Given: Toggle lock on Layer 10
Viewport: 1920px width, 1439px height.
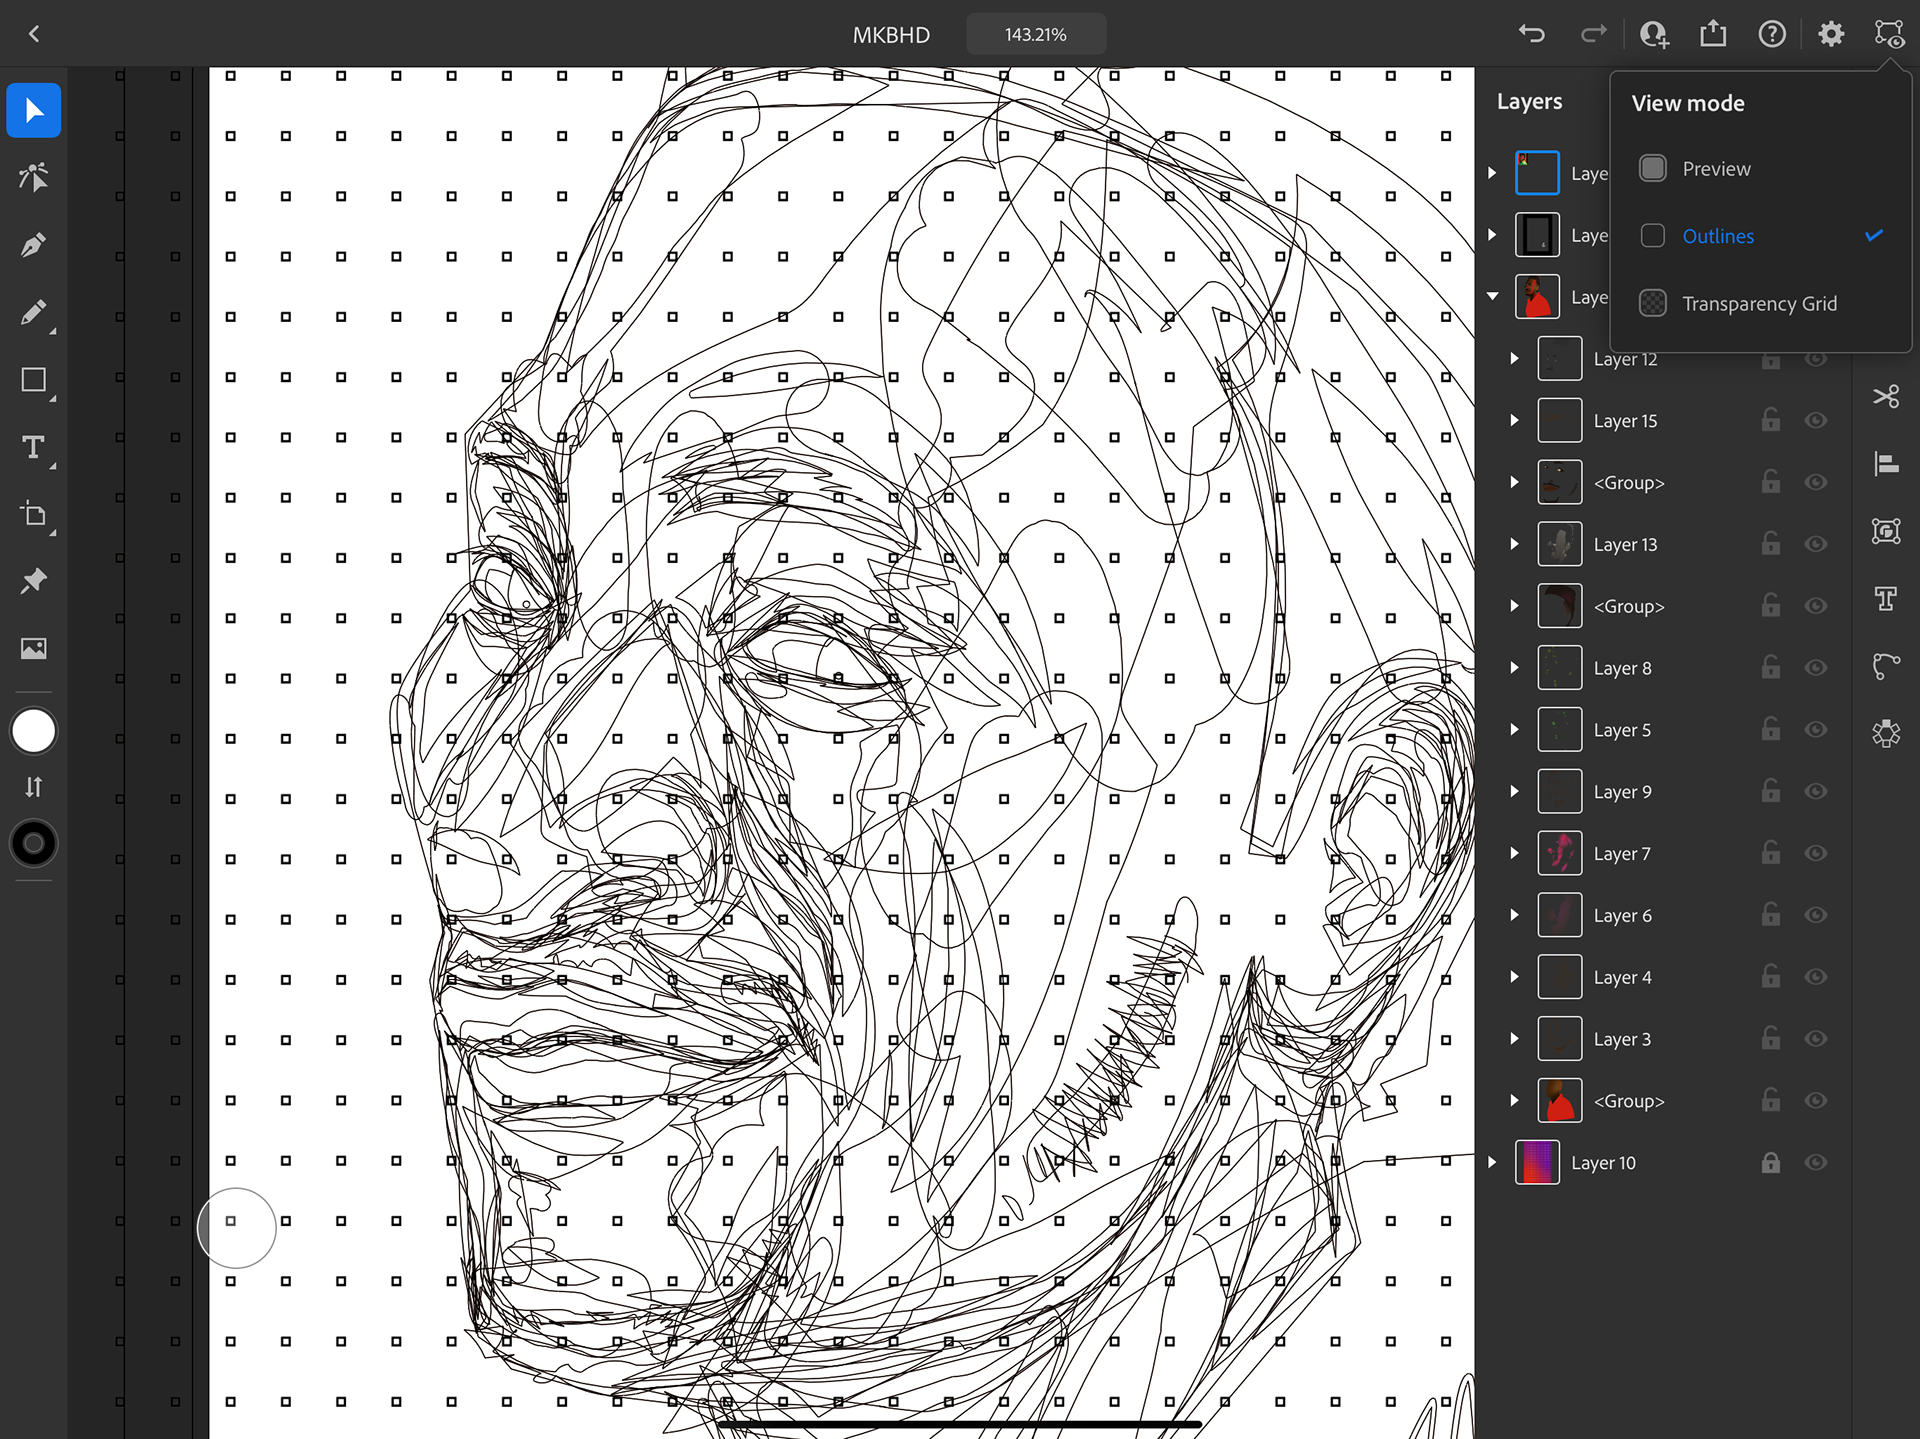Looking at the screenshot, I should pyautogui.click(x=1770, y=1162).
